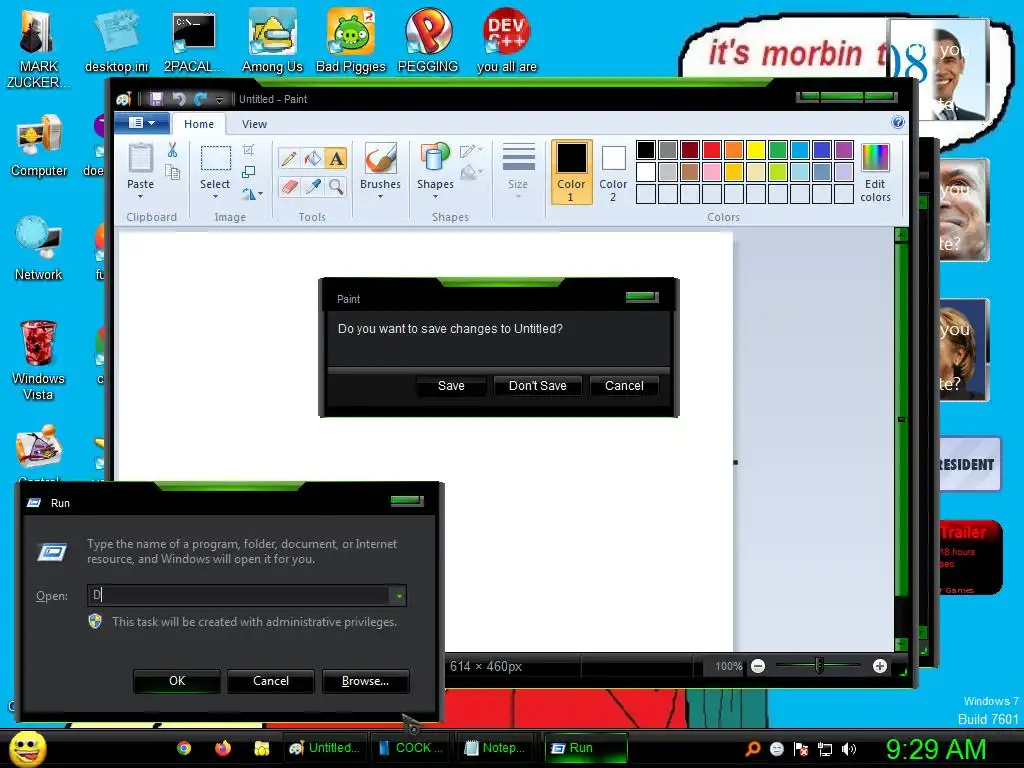This screenshot has width=1024, height=768.
Task: Click the Cut scissors icon
Action: (x=172, y=150)
